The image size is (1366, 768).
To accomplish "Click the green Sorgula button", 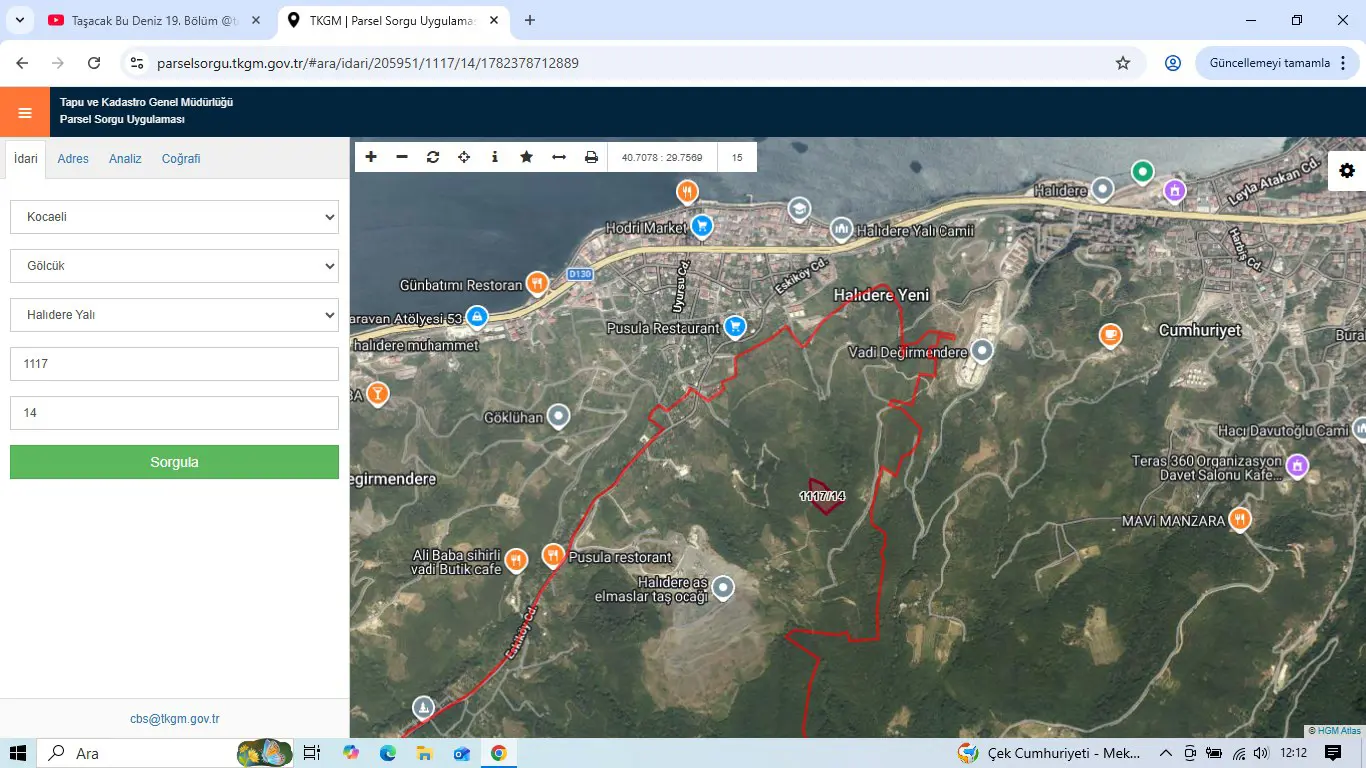I will [174, 462].
